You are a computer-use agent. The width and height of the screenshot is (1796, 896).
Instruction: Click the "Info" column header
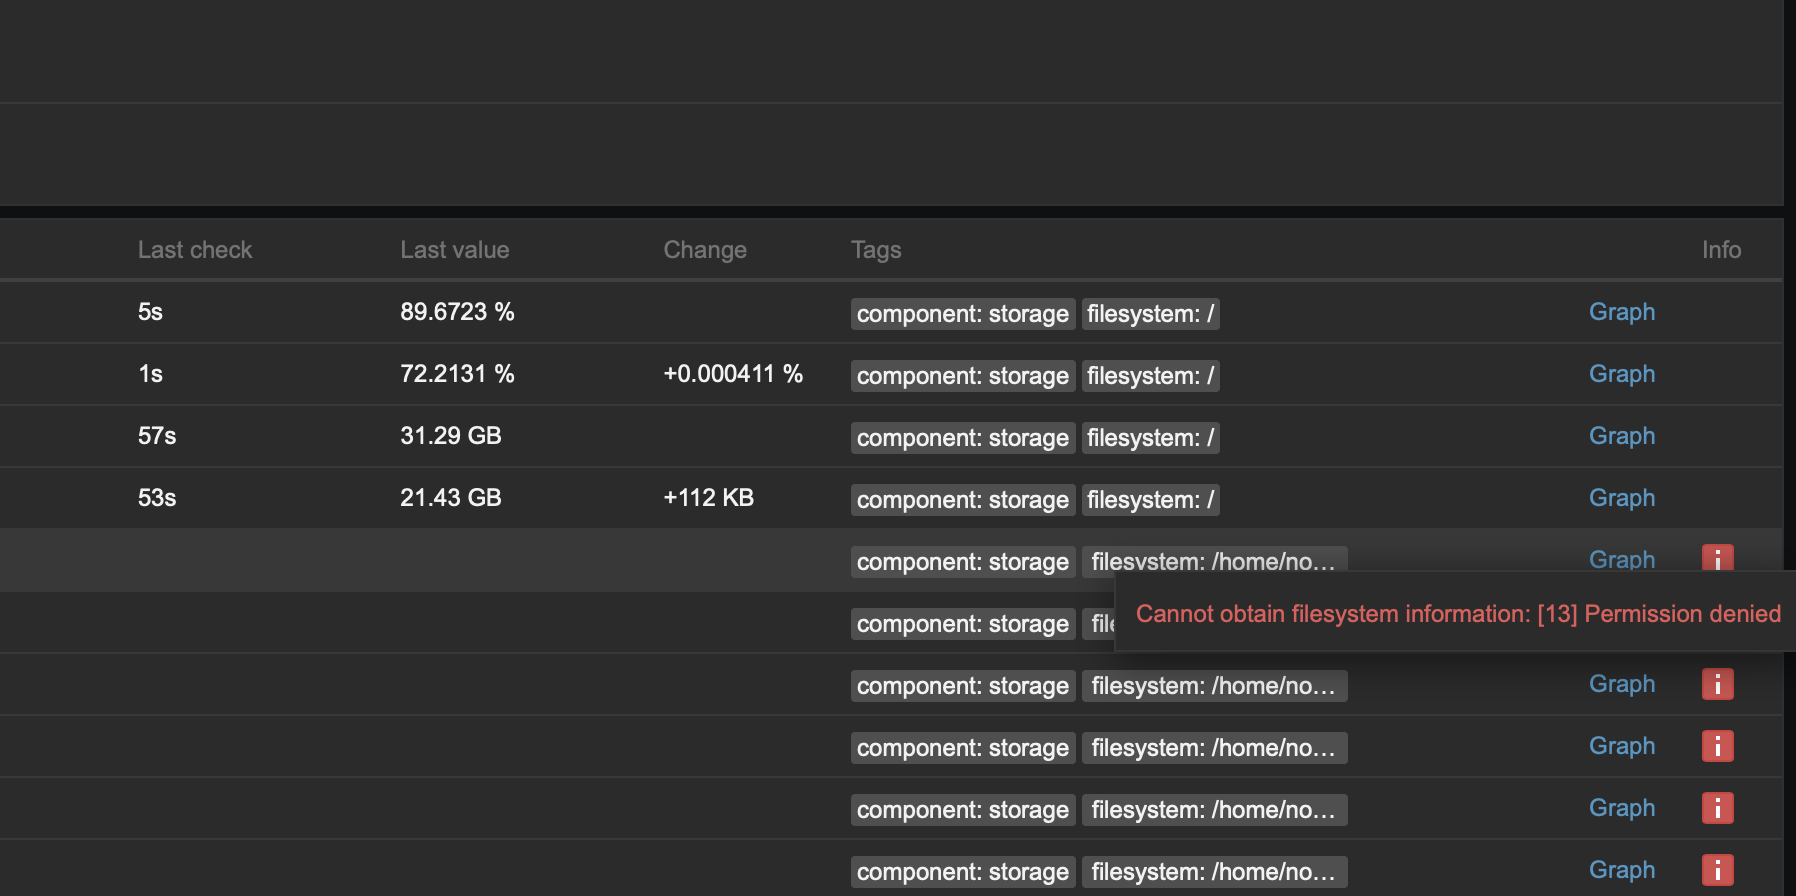point(1721,250)
